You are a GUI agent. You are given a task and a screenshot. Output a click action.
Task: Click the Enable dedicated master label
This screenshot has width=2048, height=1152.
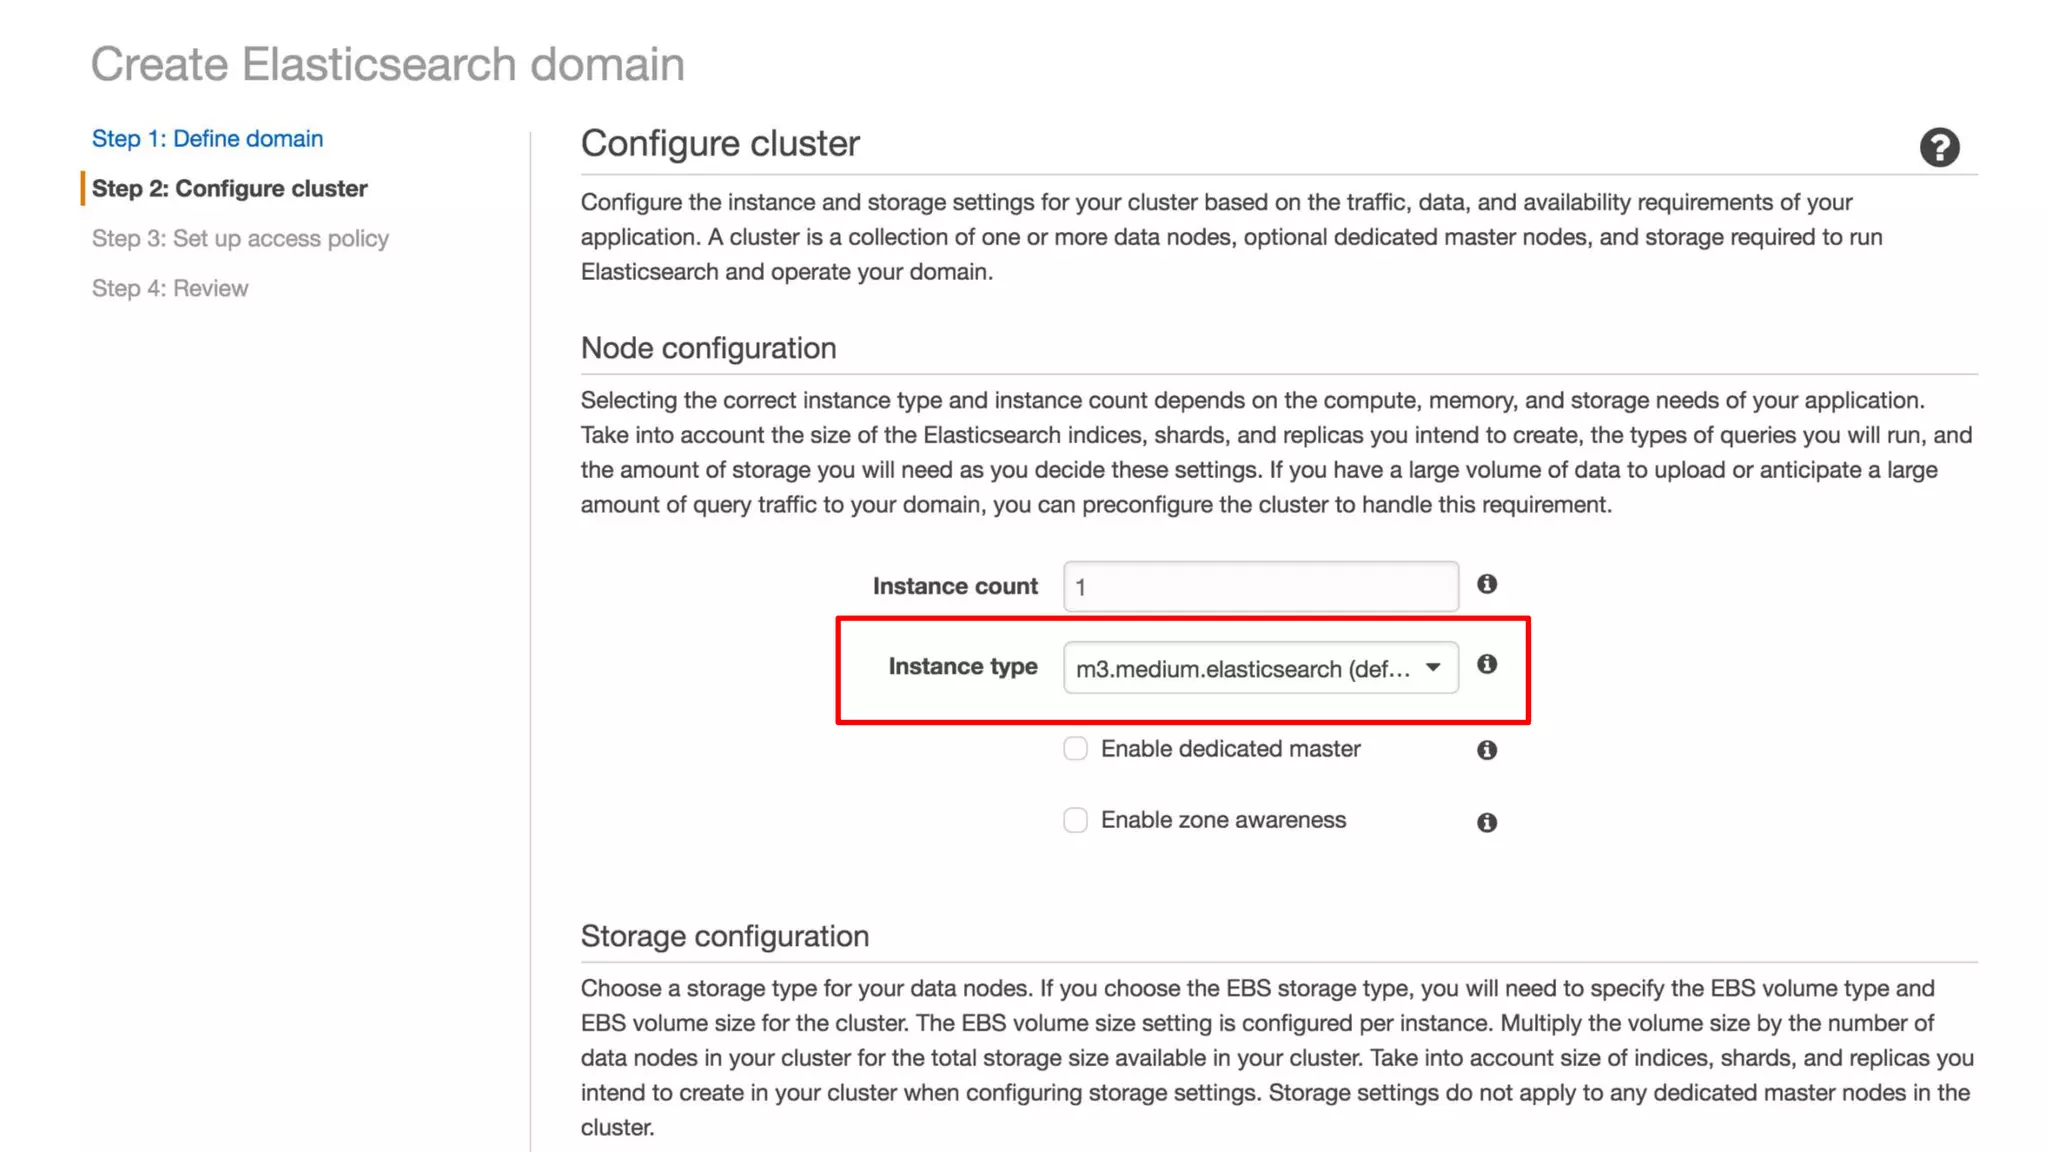coord(1230,749)
